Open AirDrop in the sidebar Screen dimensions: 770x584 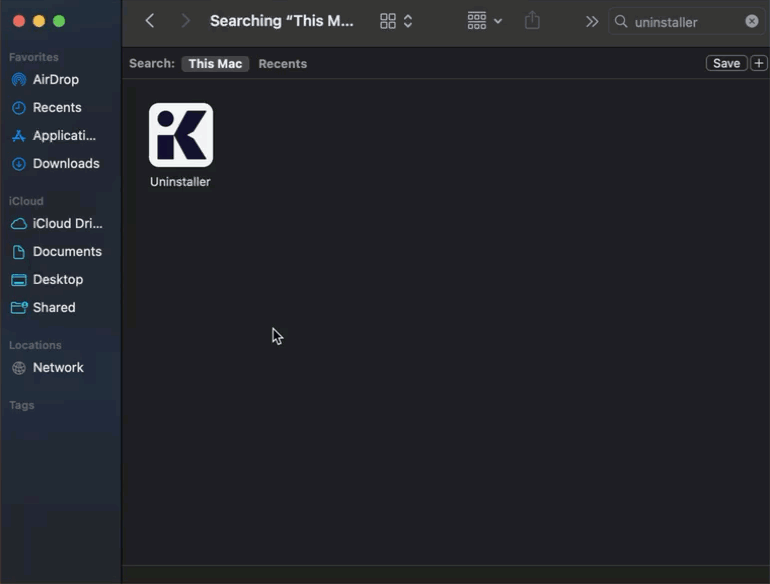point(55,79)
